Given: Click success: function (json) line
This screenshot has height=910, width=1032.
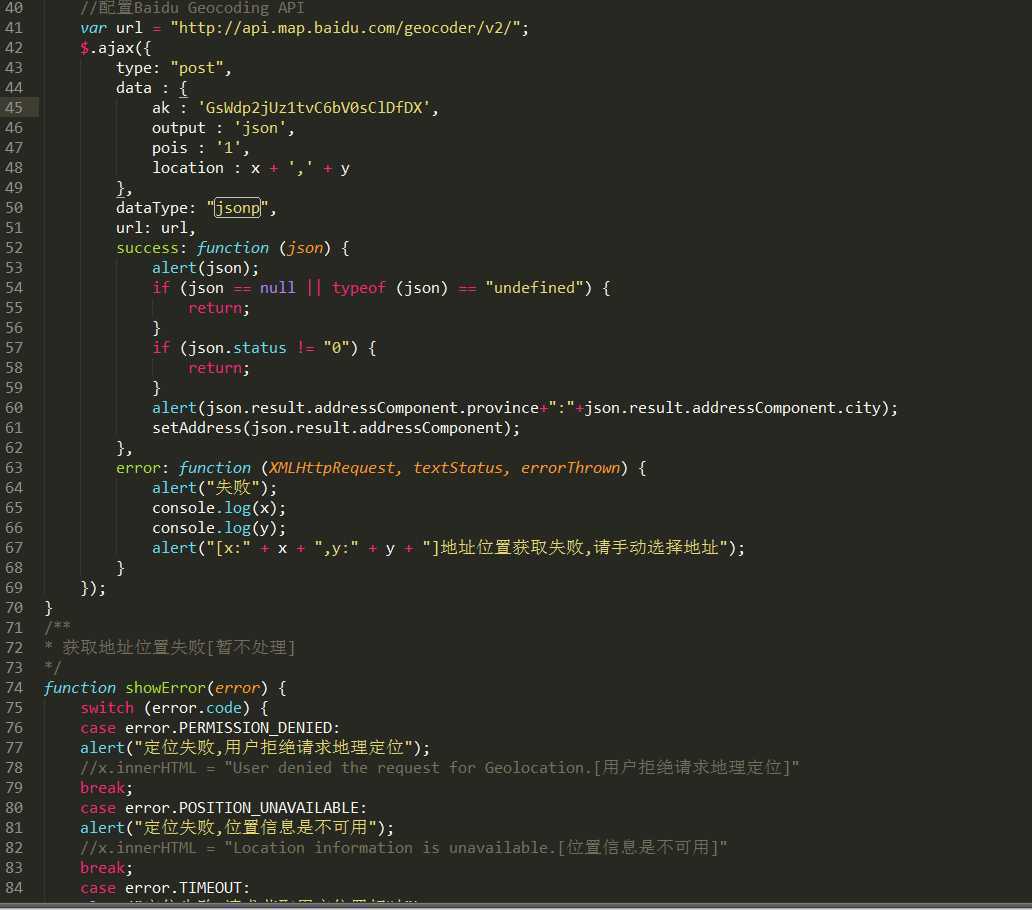Looking at the screenshot, I should pyautogui.click(x=232, y=247).
